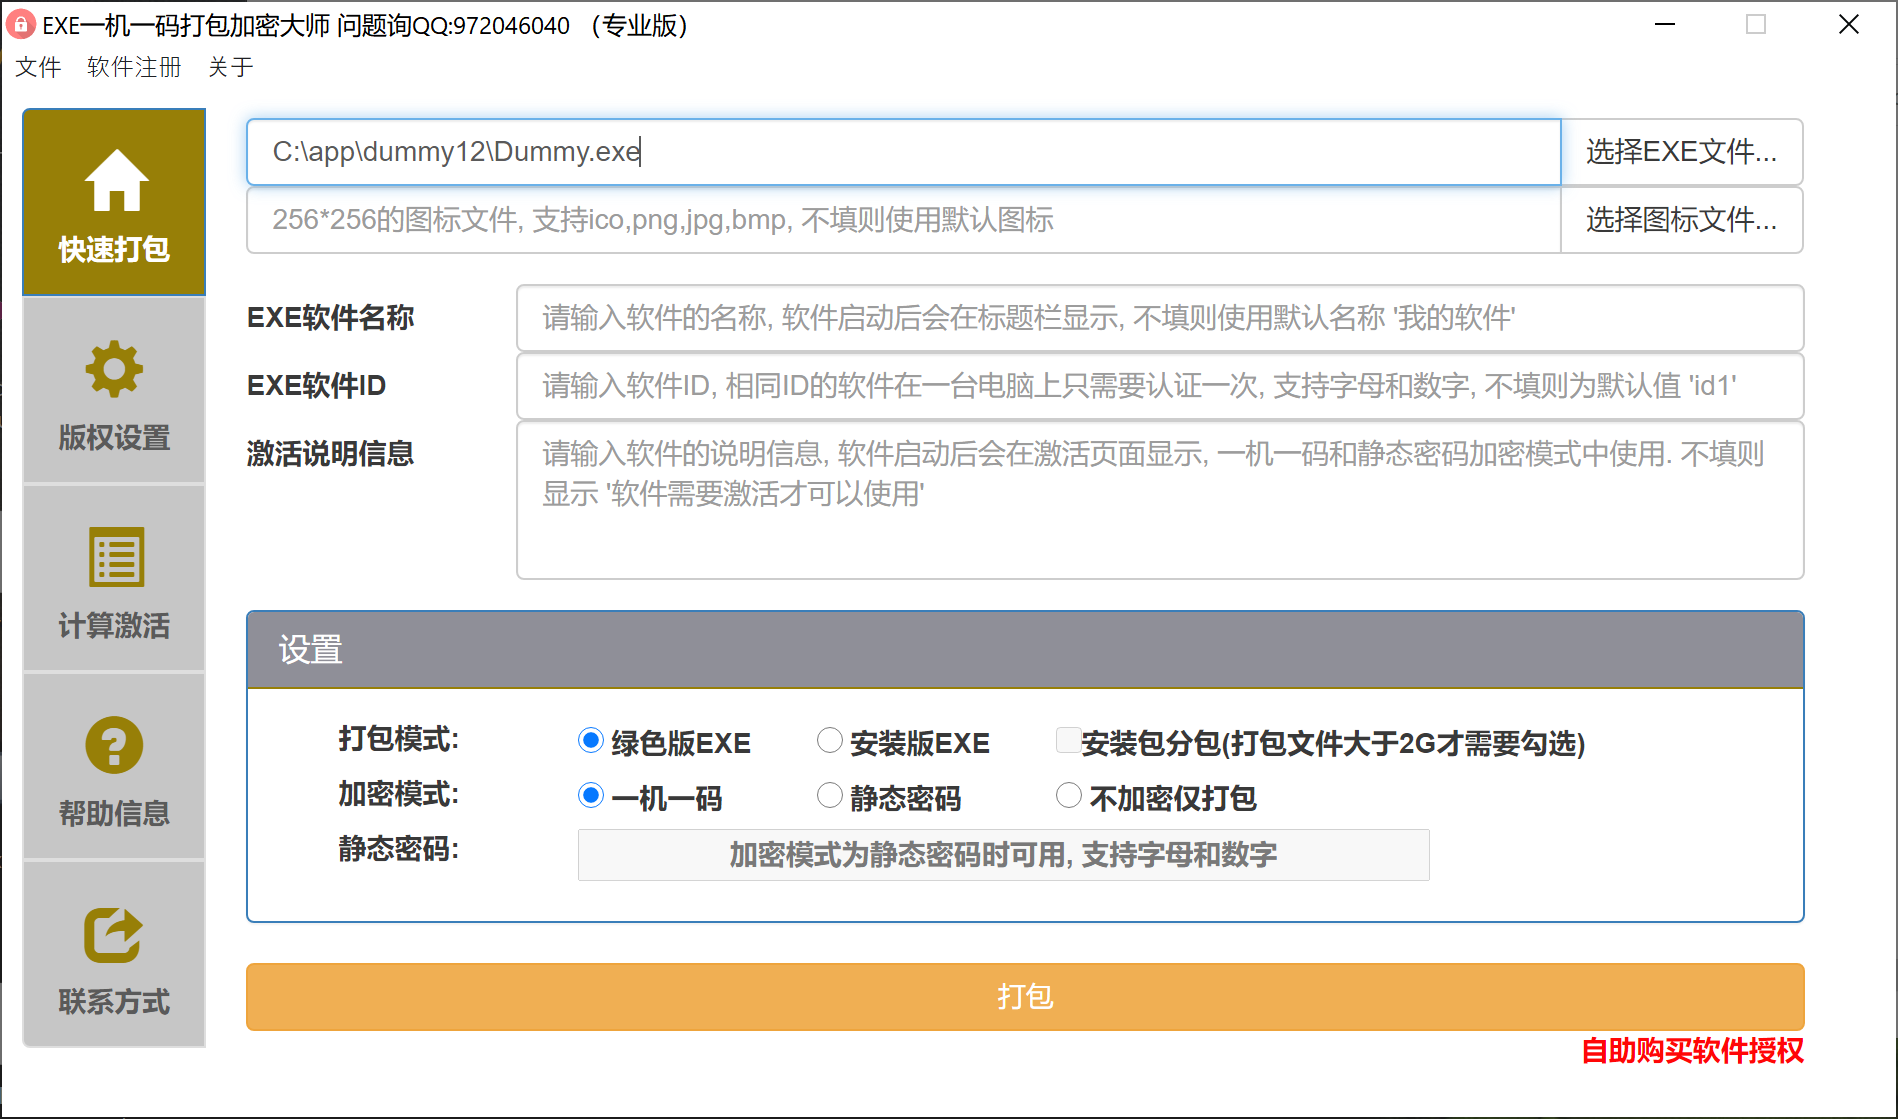
Task: Click the 设置 panel header
Action: [x=1025, y=650]
